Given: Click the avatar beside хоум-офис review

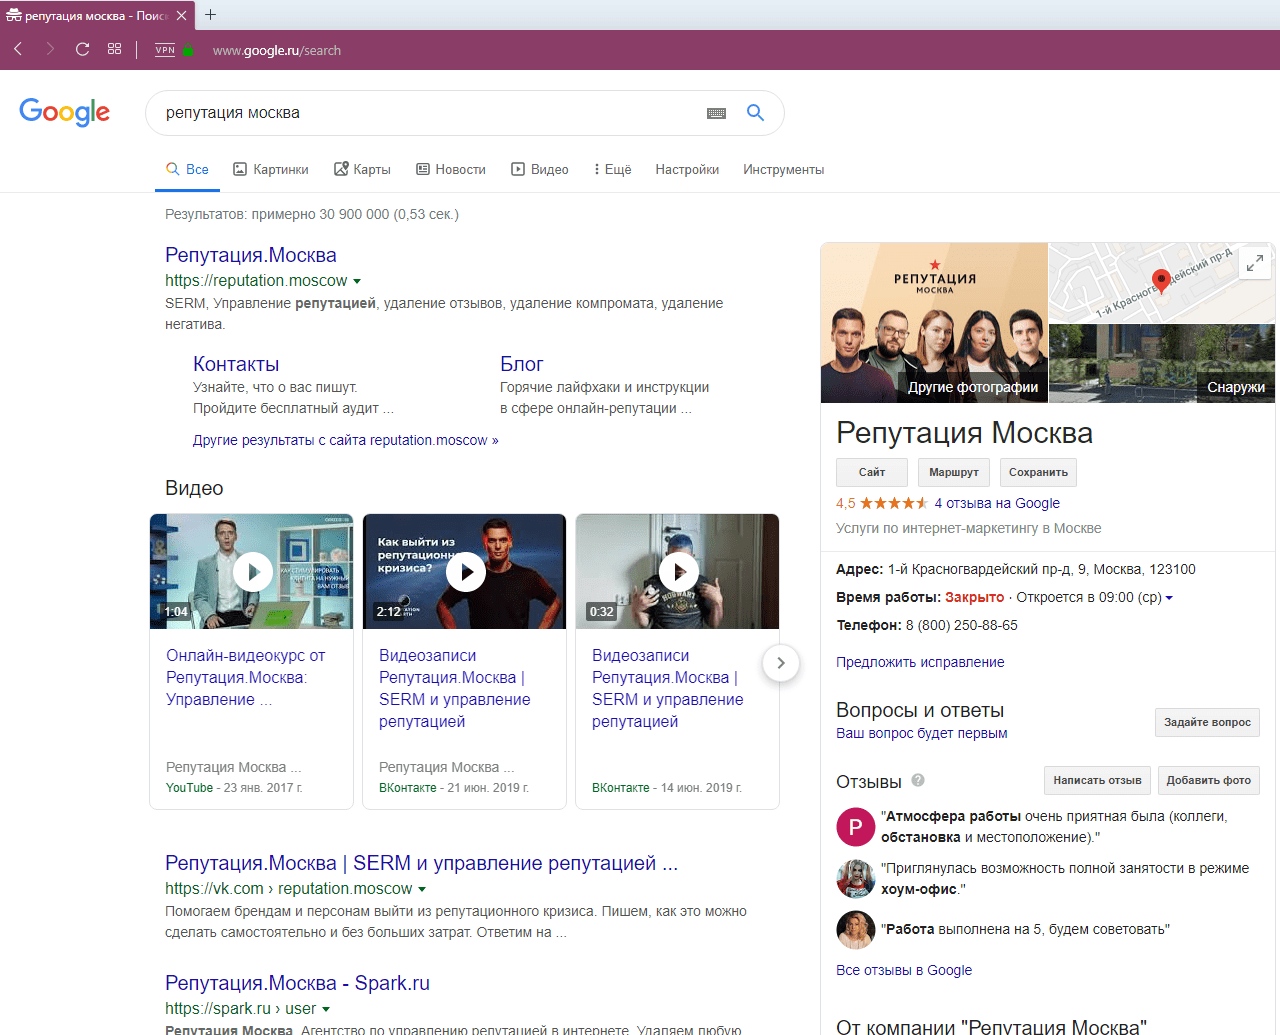Looking at the screenshot, I should pos(855,879).
